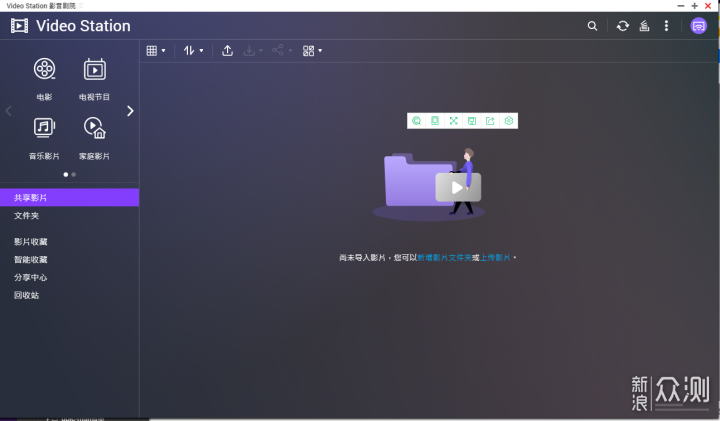Click the upload video icon

pos(227,51)
